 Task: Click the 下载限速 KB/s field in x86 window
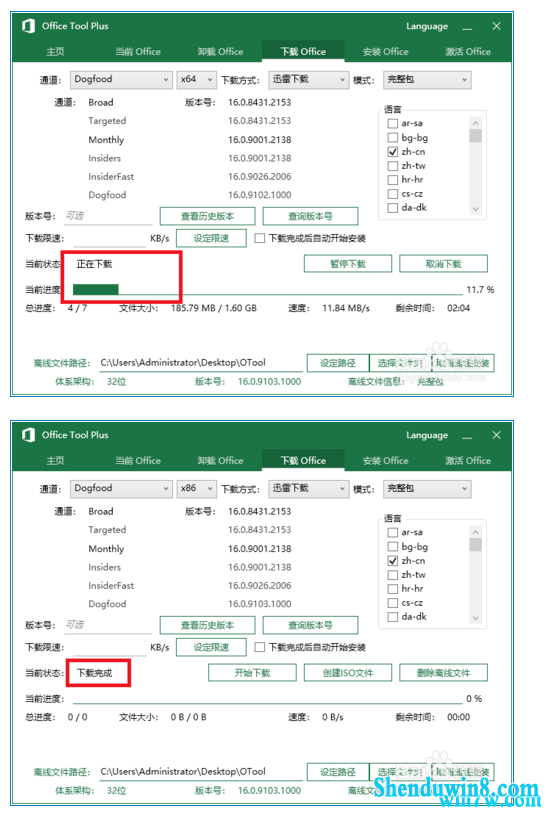coord(110,647)
